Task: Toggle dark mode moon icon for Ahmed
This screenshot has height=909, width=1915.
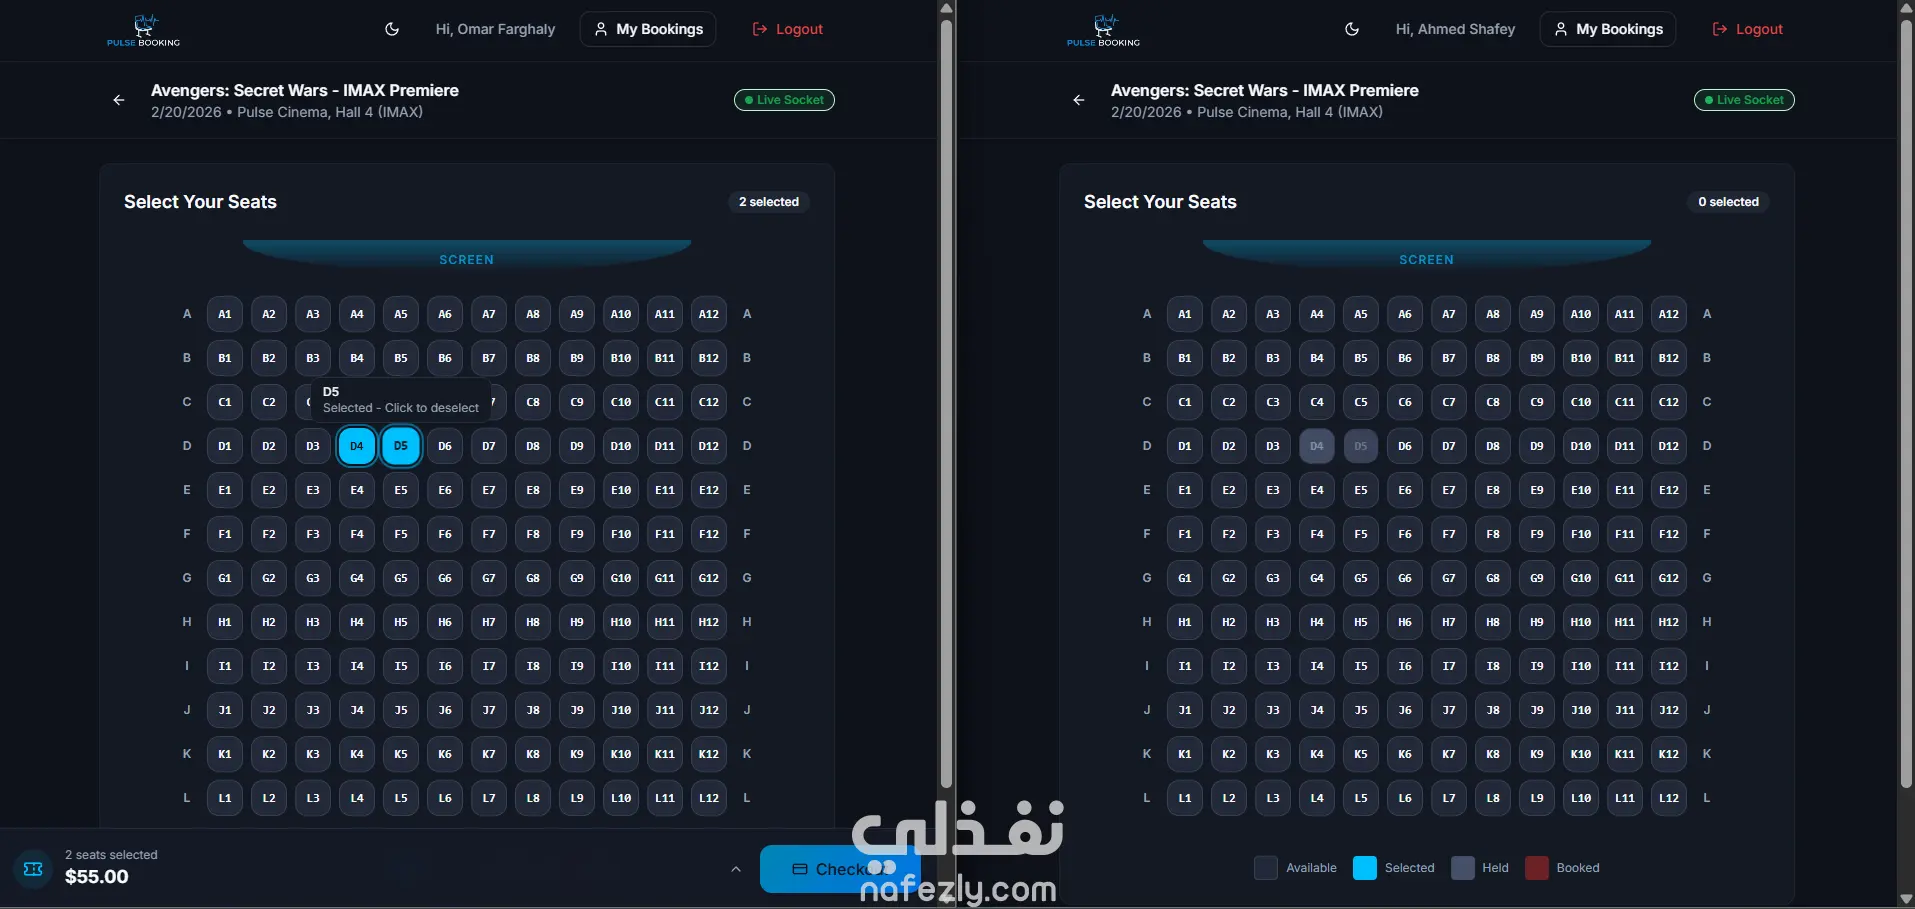Action: tap(1352, 29)
